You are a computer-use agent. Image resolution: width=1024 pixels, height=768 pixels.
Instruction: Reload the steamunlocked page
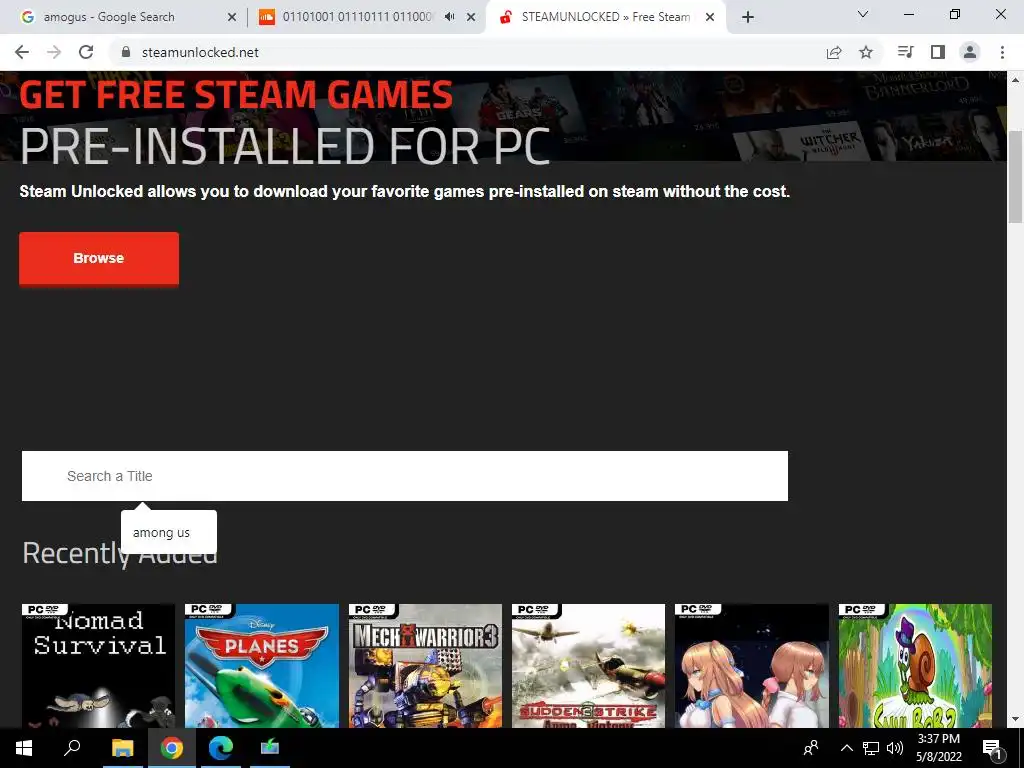(x=86, y=52)
